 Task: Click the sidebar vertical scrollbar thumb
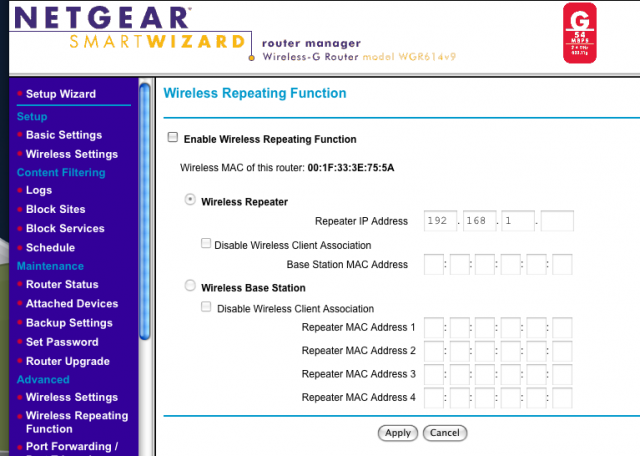pyautogui.click(x=144, y=211)
